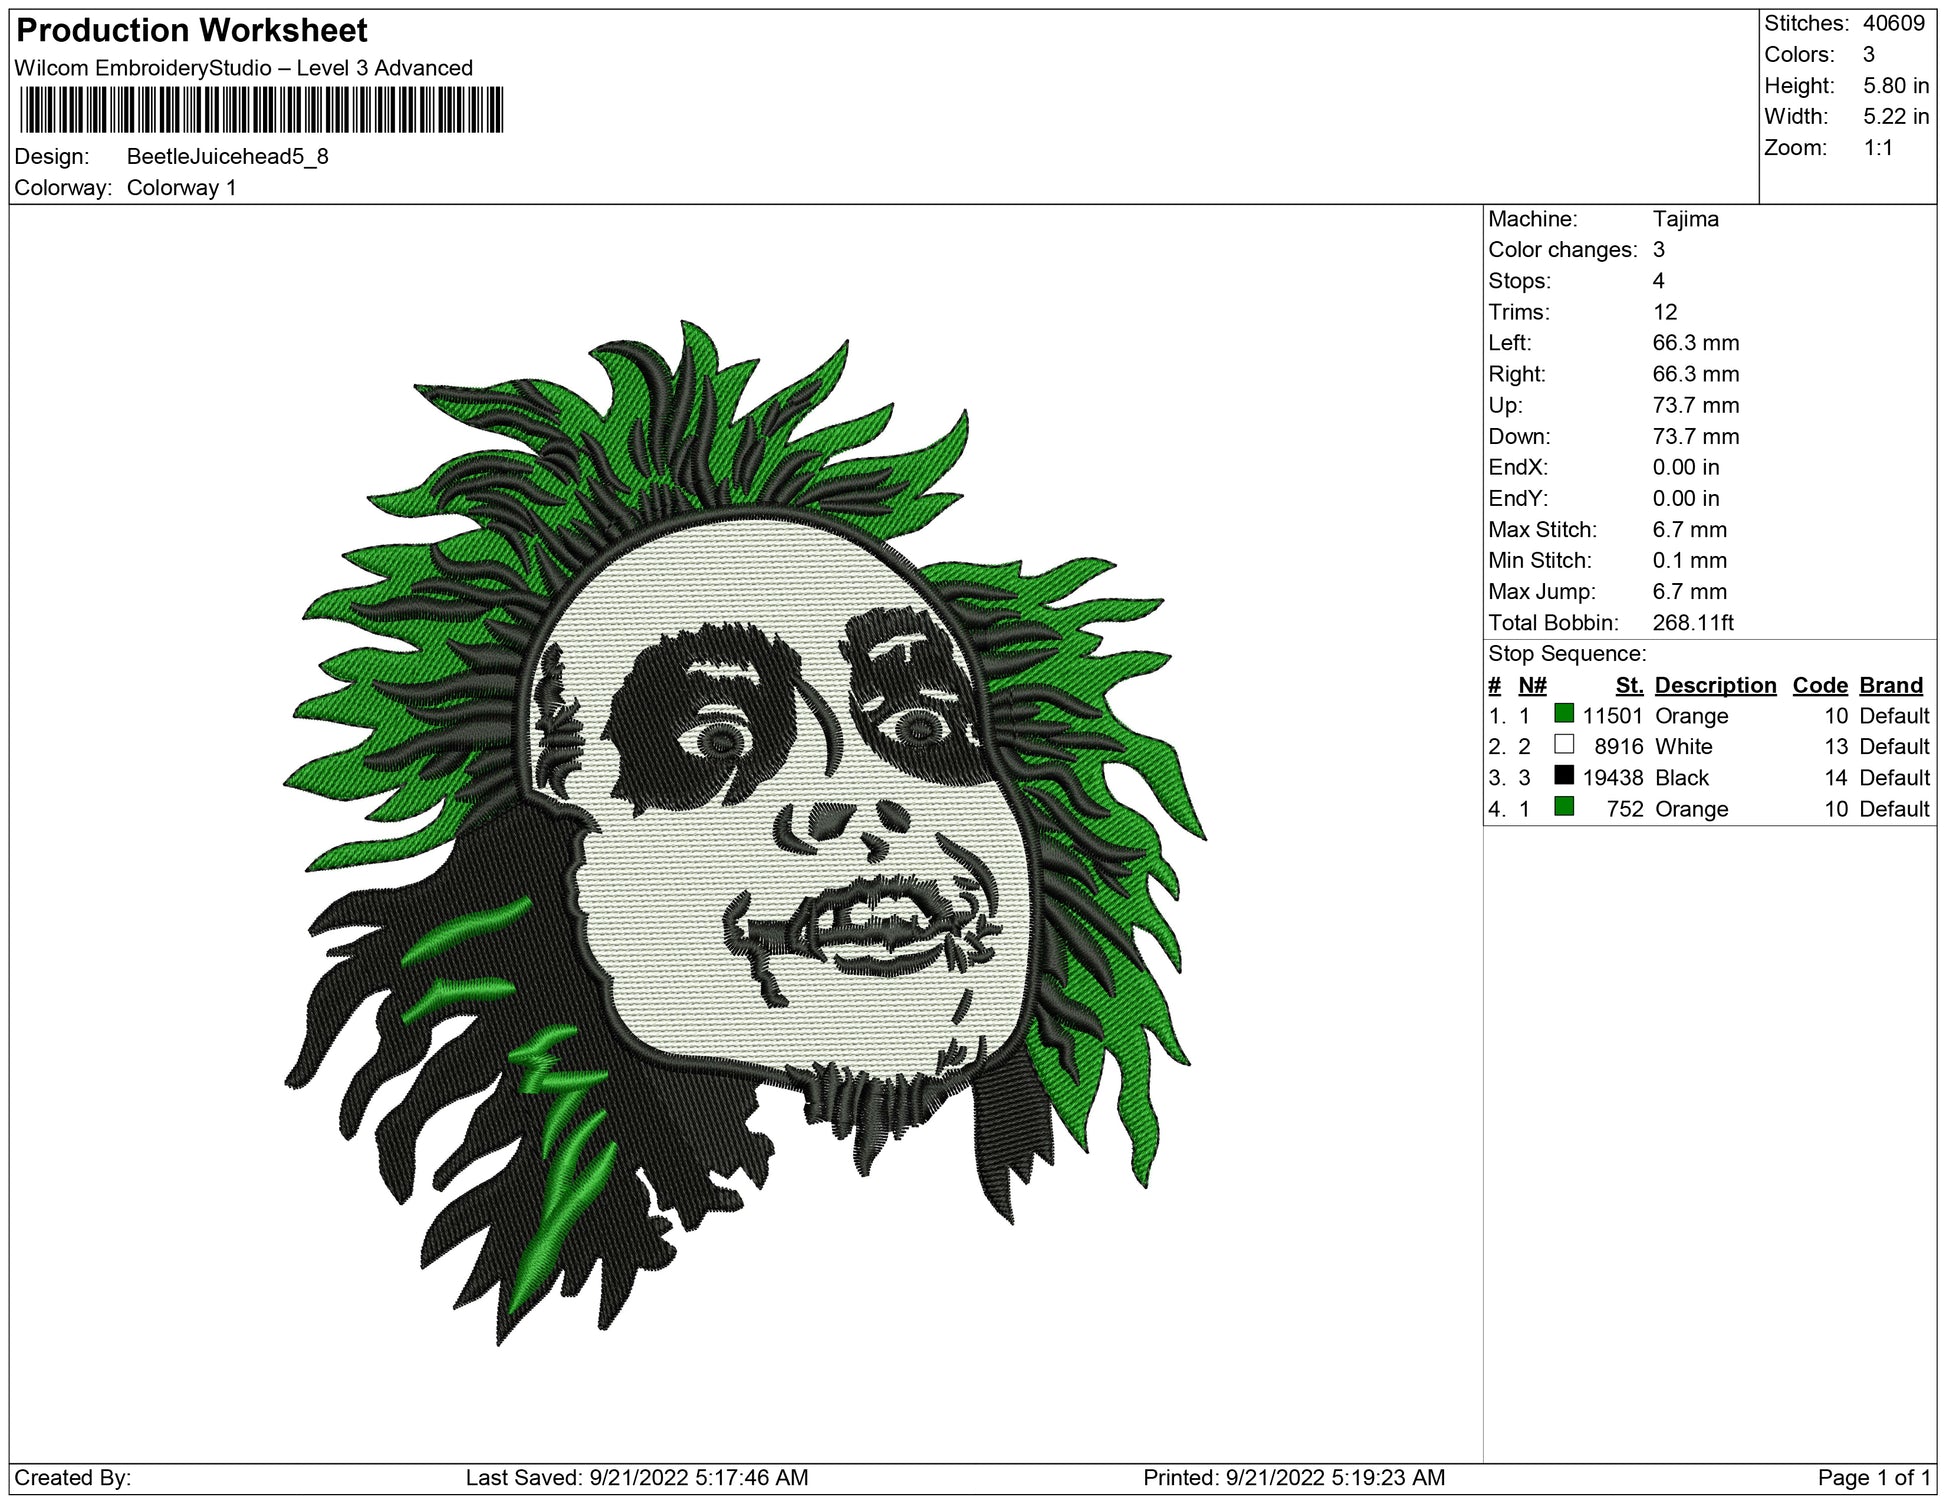Click the Total Bobbin 268.11ft value
This screenshot has height=1497, width=1946.
coord(1692,623)
